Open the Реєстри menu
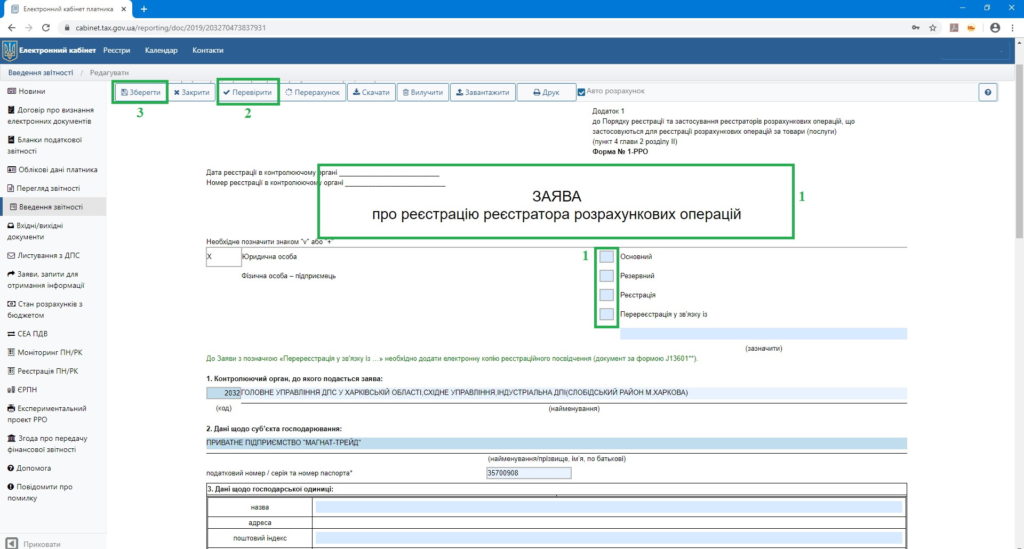This screenshot has width=1024, height=549. click(x=116, y=50)
